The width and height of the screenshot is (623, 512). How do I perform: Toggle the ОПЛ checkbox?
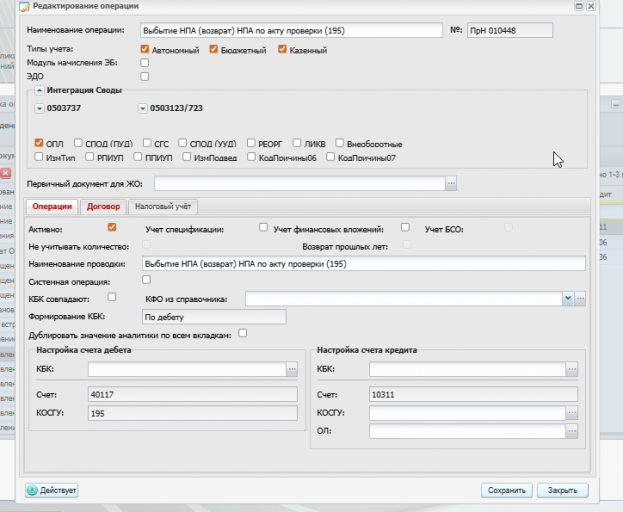click(x=39, y=143)
